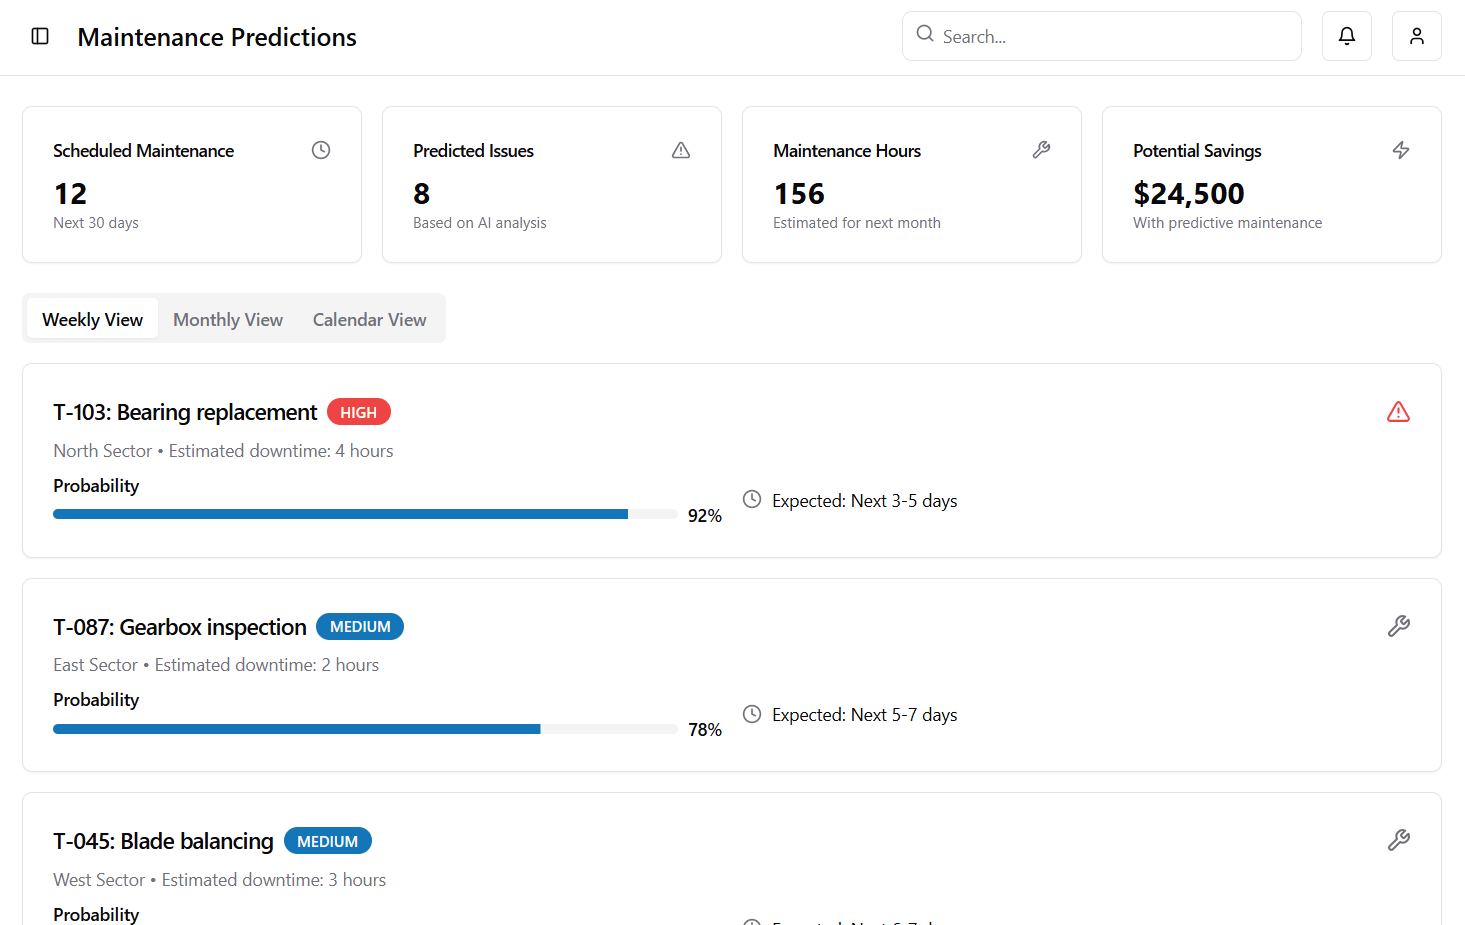
Task: Click the red alert icon on T-103
Action: pyautogui.click(x=1398, y=412)
